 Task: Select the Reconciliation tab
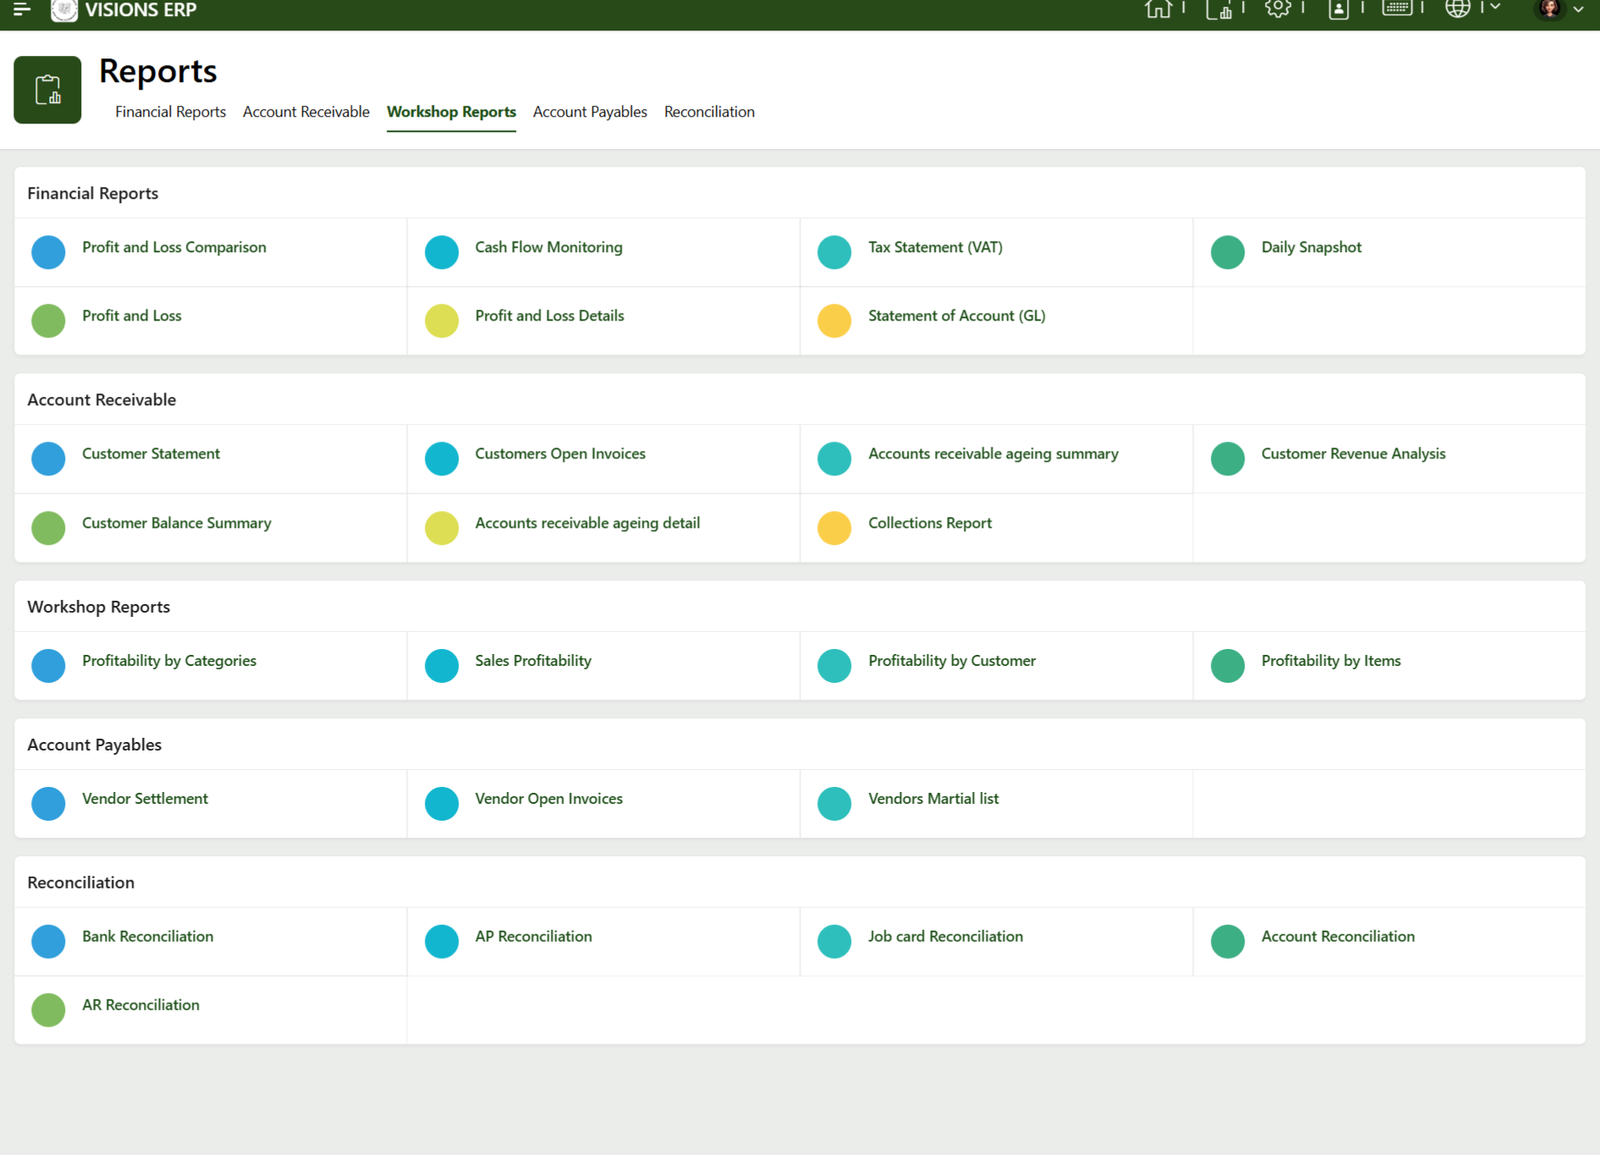tap(709, 112)
